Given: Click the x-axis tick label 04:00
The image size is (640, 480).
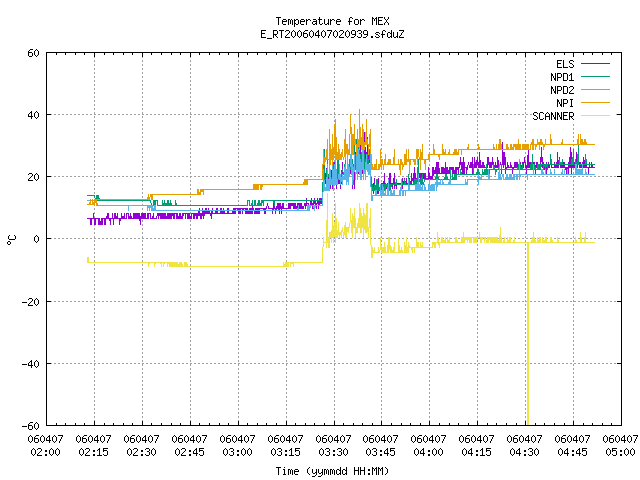Looking at the screenshot, I should (x=429, y=452).
